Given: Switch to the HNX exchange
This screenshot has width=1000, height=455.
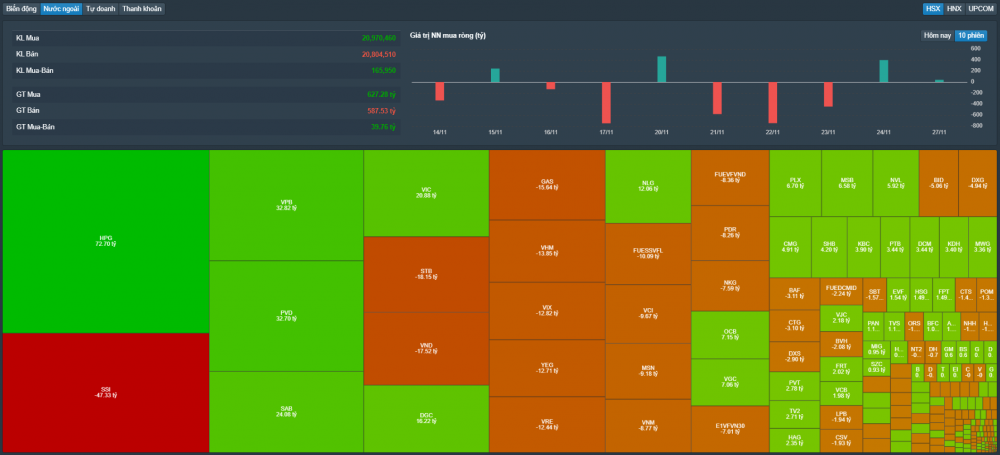Looking at the screenshot, I should coord(954,9).
